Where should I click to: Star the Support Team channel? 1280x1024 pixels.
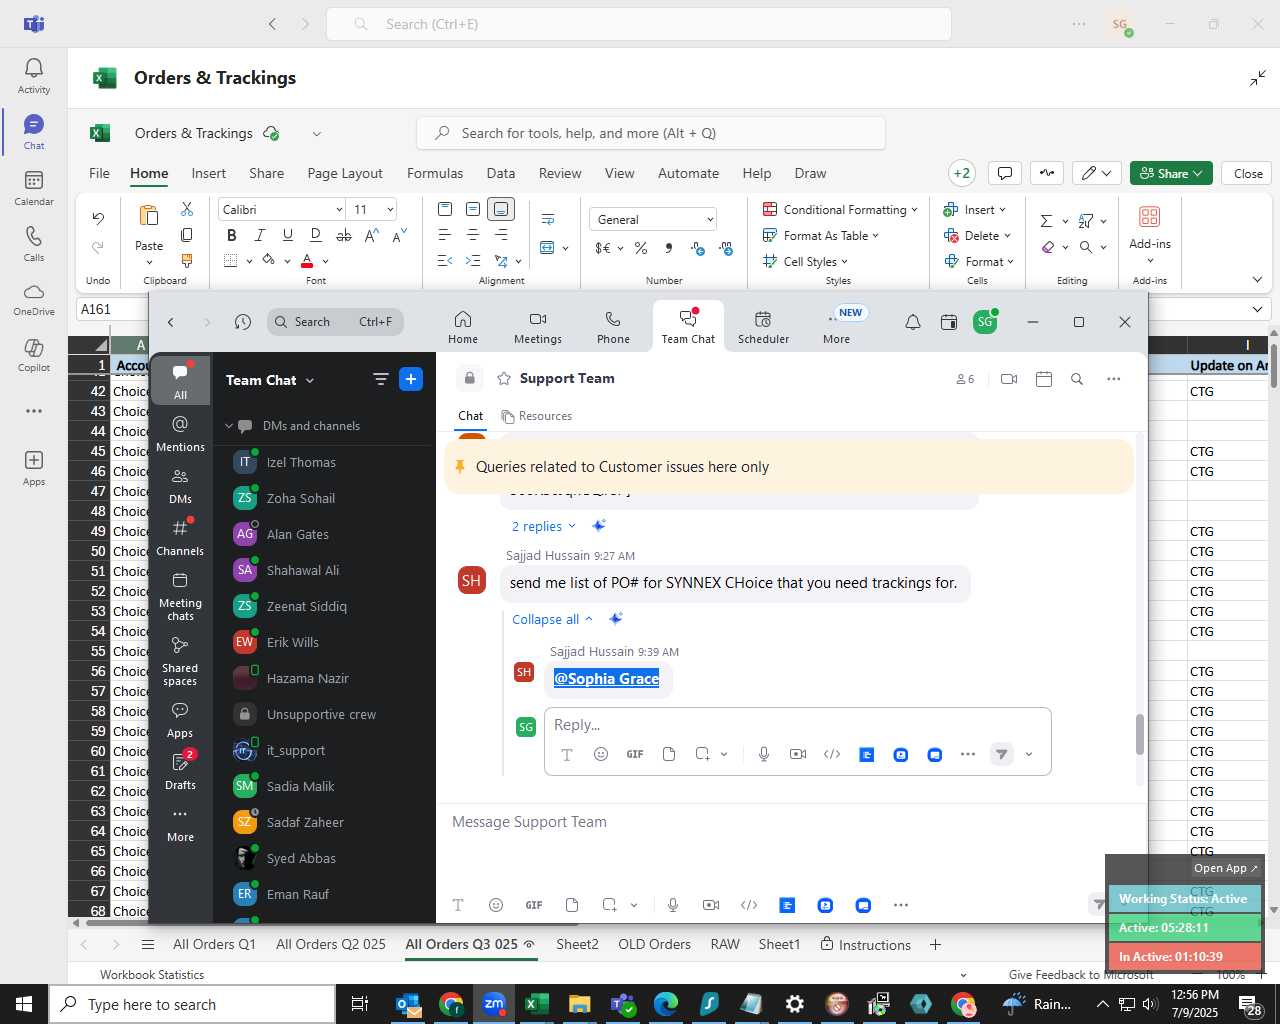pyautogui.click(x=504, y=379)
